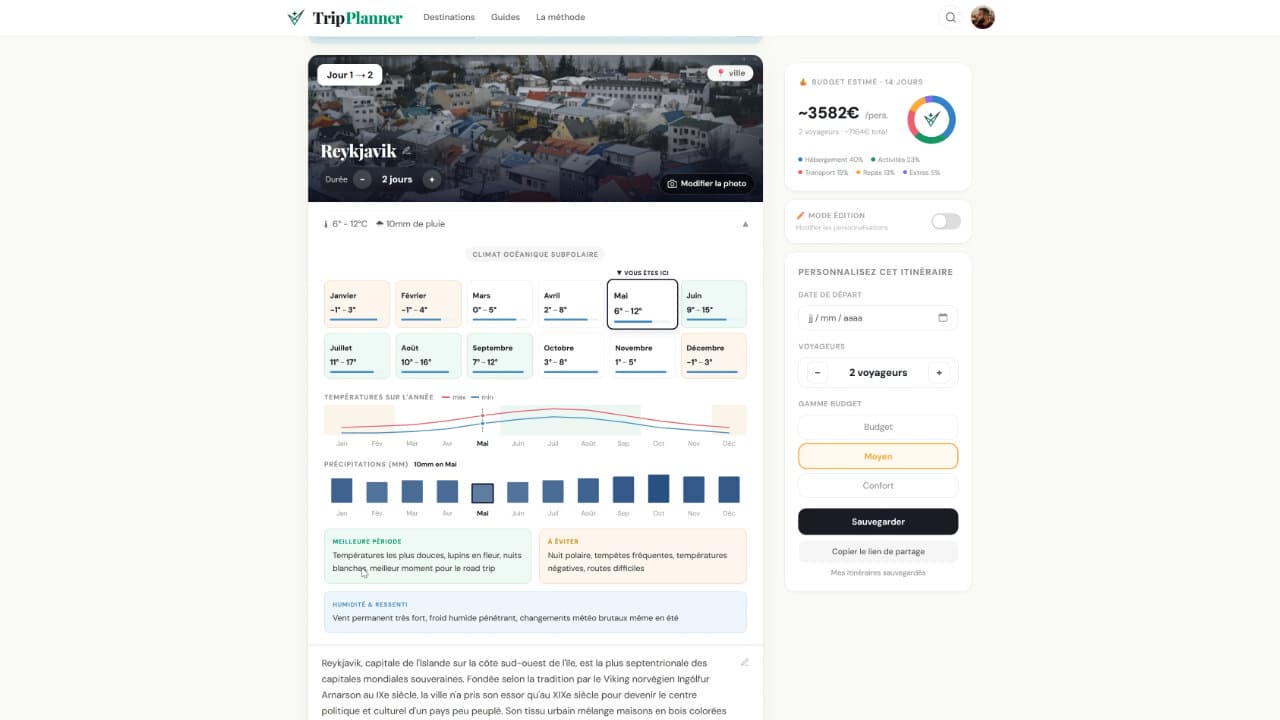Select the Moyen budget option
The image size is (1280, 720).
tap(878, 456)
